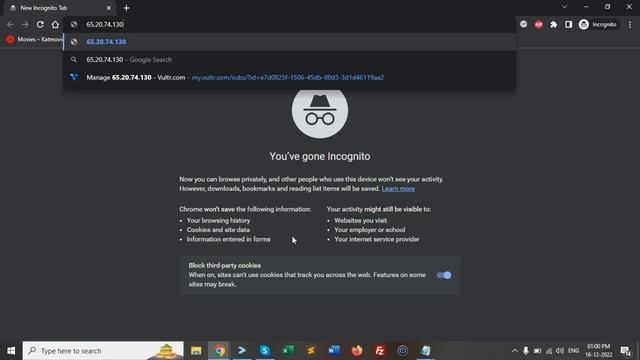The image size is (640, 360).
Task: Open the teal notepad-style taskbar app
Action: tap(425, 351)
